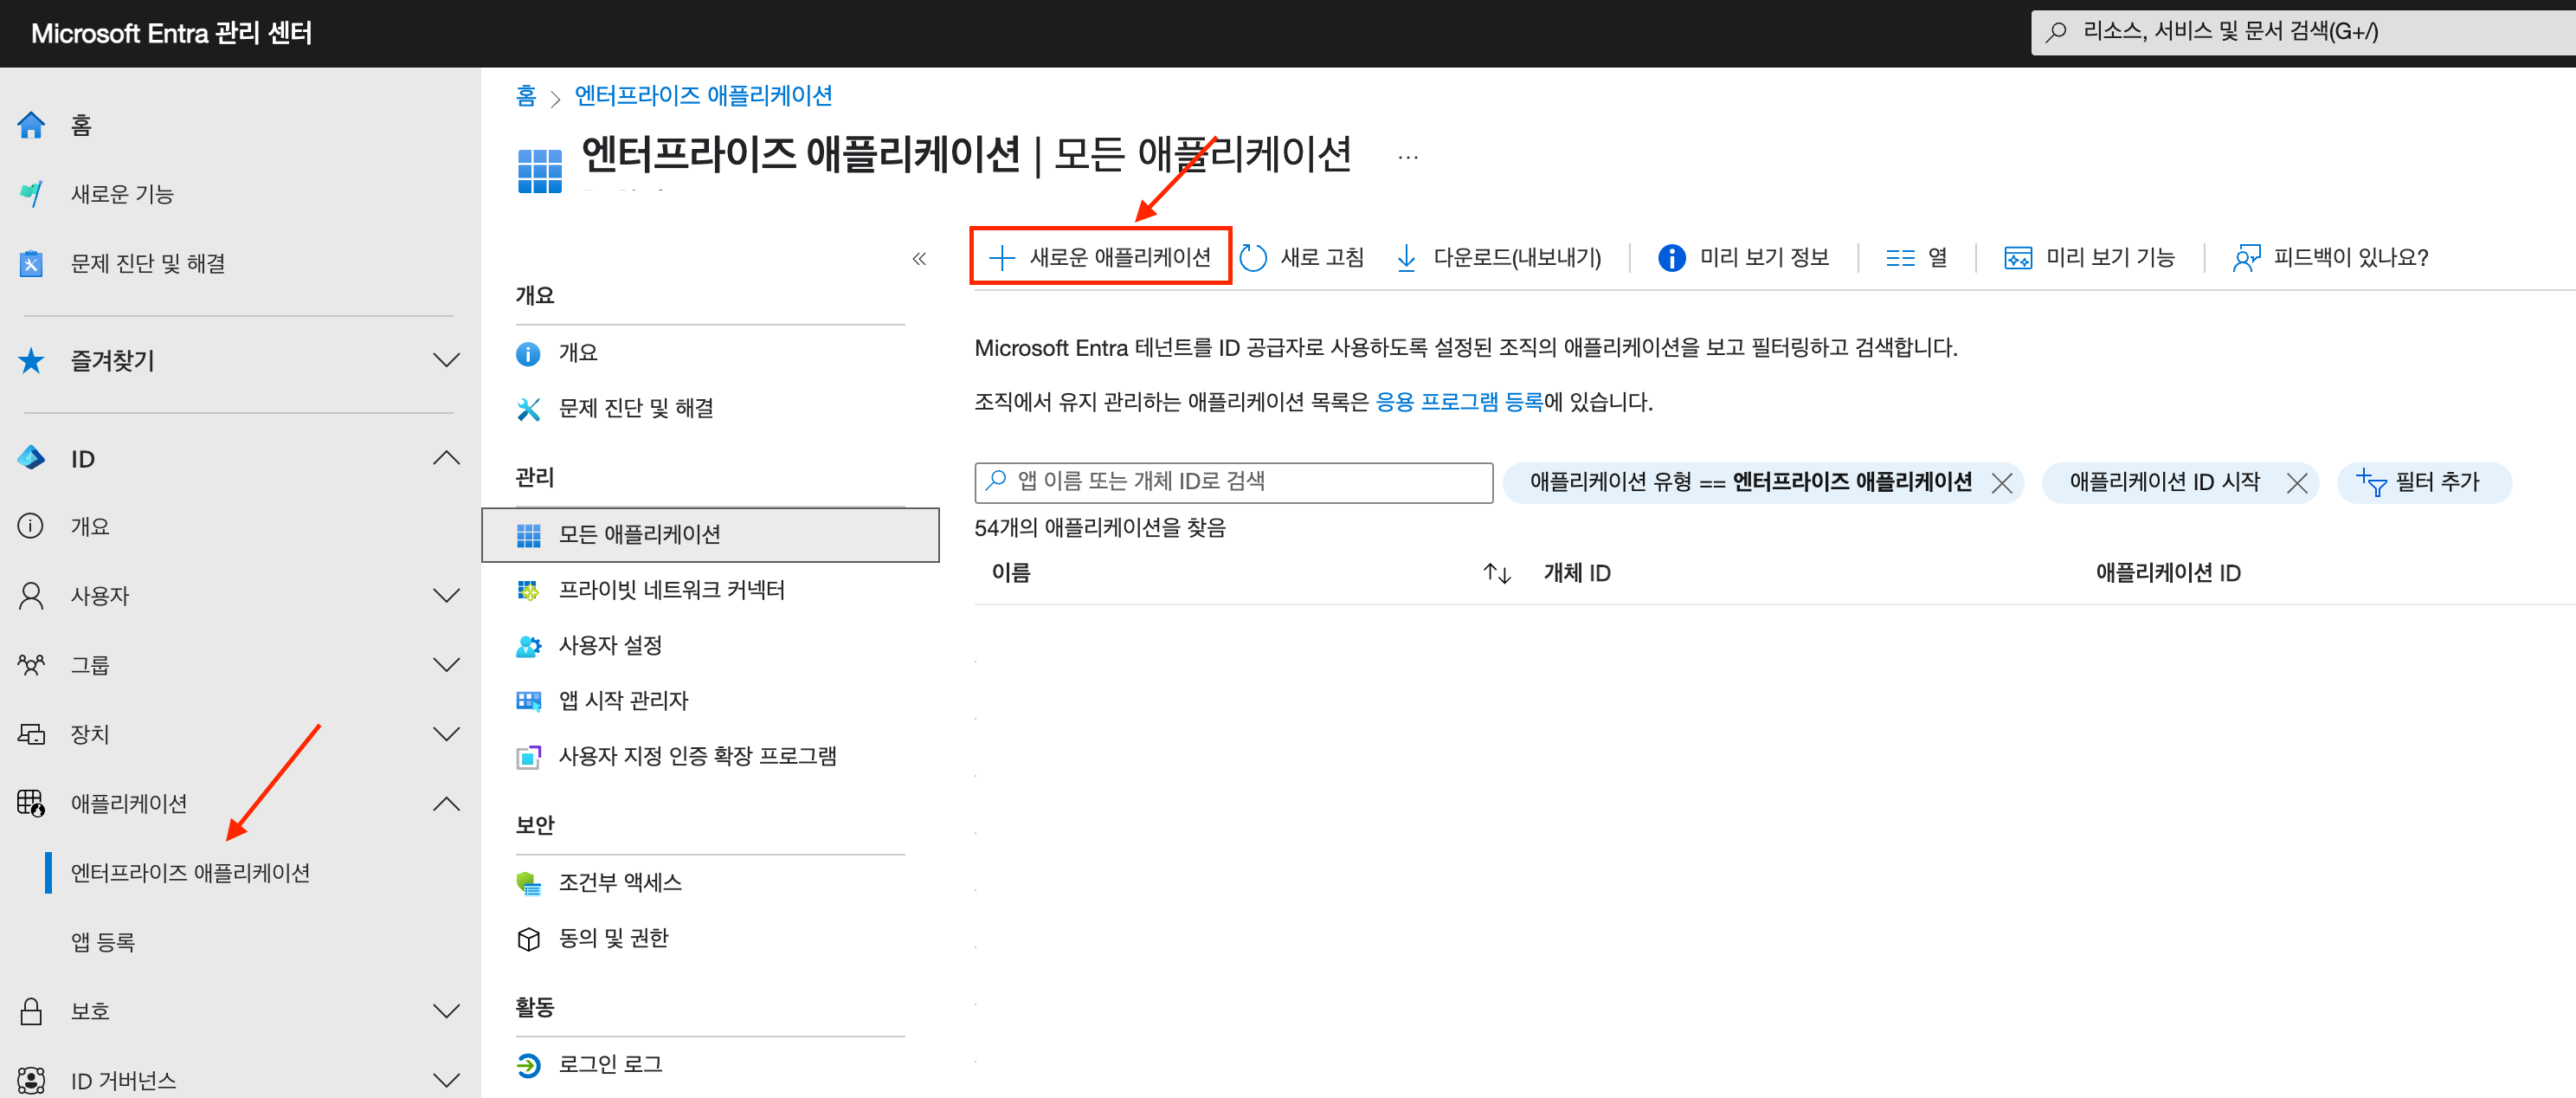2576x1098 pixels.
Task: Click the 앱 이름 또는 개체 ID search field
Action: (1233, 482)
